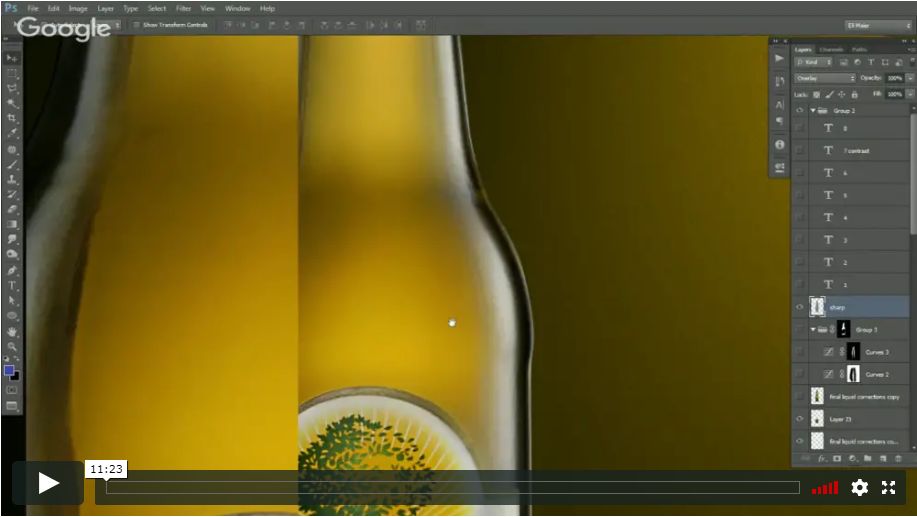Viewport: 917px width, 517px height.
Task: Change screen mode icon in toolbox
Action: click(12, 406)
